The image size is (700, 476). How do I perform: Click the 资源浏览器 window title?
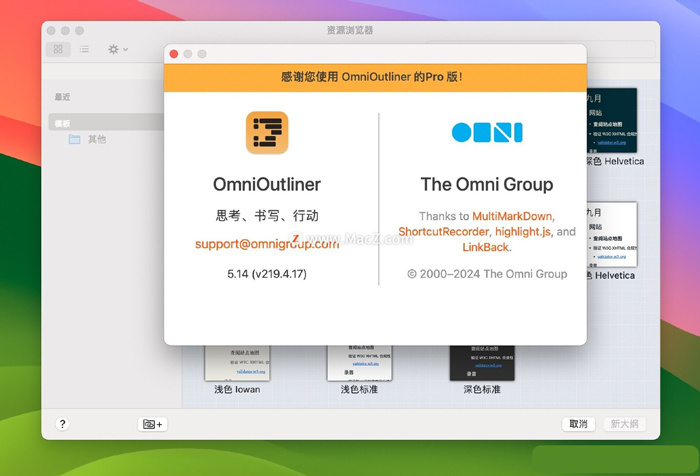(x=350, y=30)
